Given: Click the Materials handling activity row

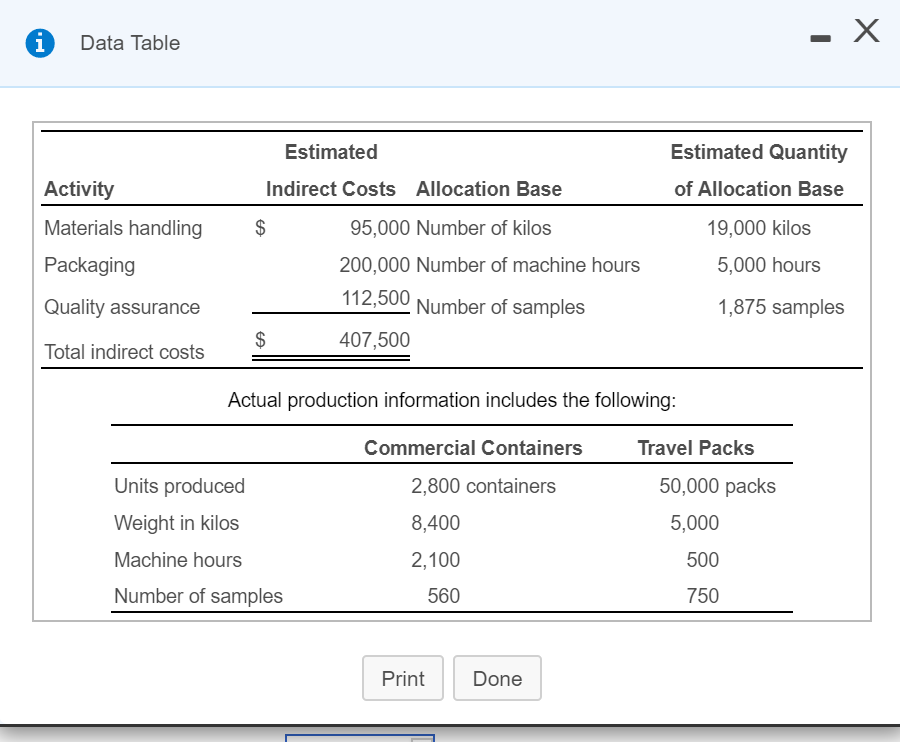Looking at the screenshot, I should pos(122,228).
